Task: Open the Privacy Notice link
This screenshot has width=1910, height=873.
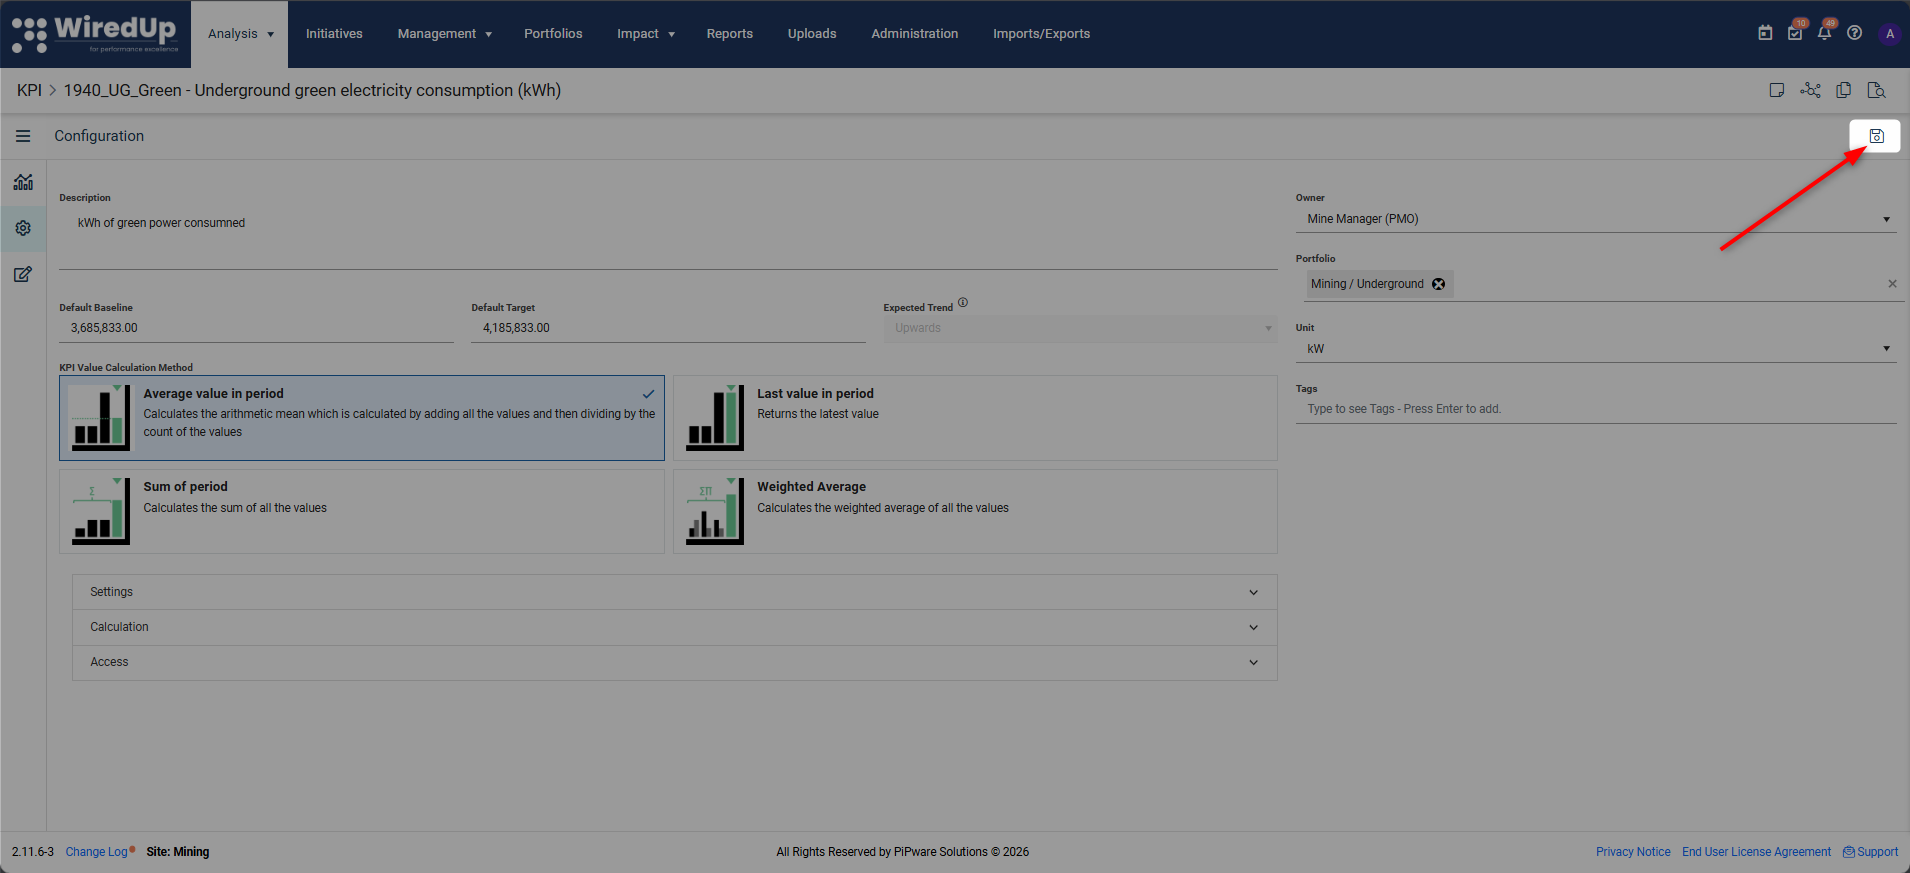Action: pyautogui.click(x=1633, y=852)
